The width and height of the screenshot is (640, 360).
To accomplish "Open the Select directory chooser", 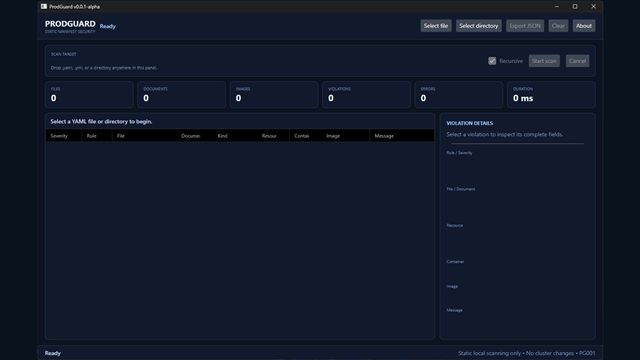I will tap(478, 26).
